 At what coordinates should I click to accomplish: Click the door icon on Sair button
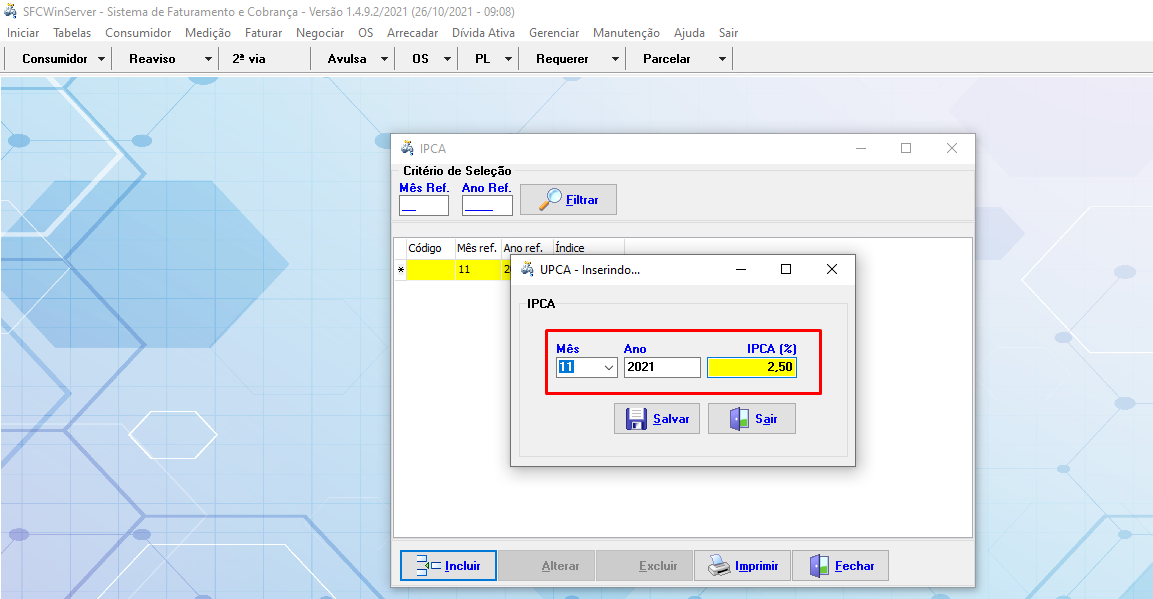click(x=738, y=419)
